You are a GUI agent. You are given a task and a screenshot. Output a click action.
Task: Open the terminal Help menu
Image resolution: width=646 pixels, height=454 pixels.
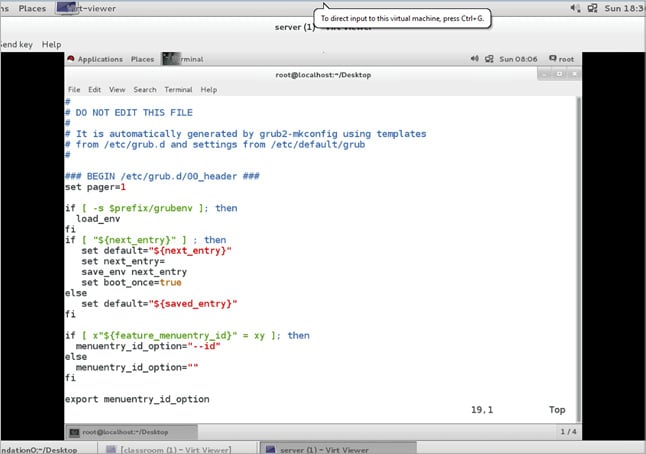[x=208, y=89]
